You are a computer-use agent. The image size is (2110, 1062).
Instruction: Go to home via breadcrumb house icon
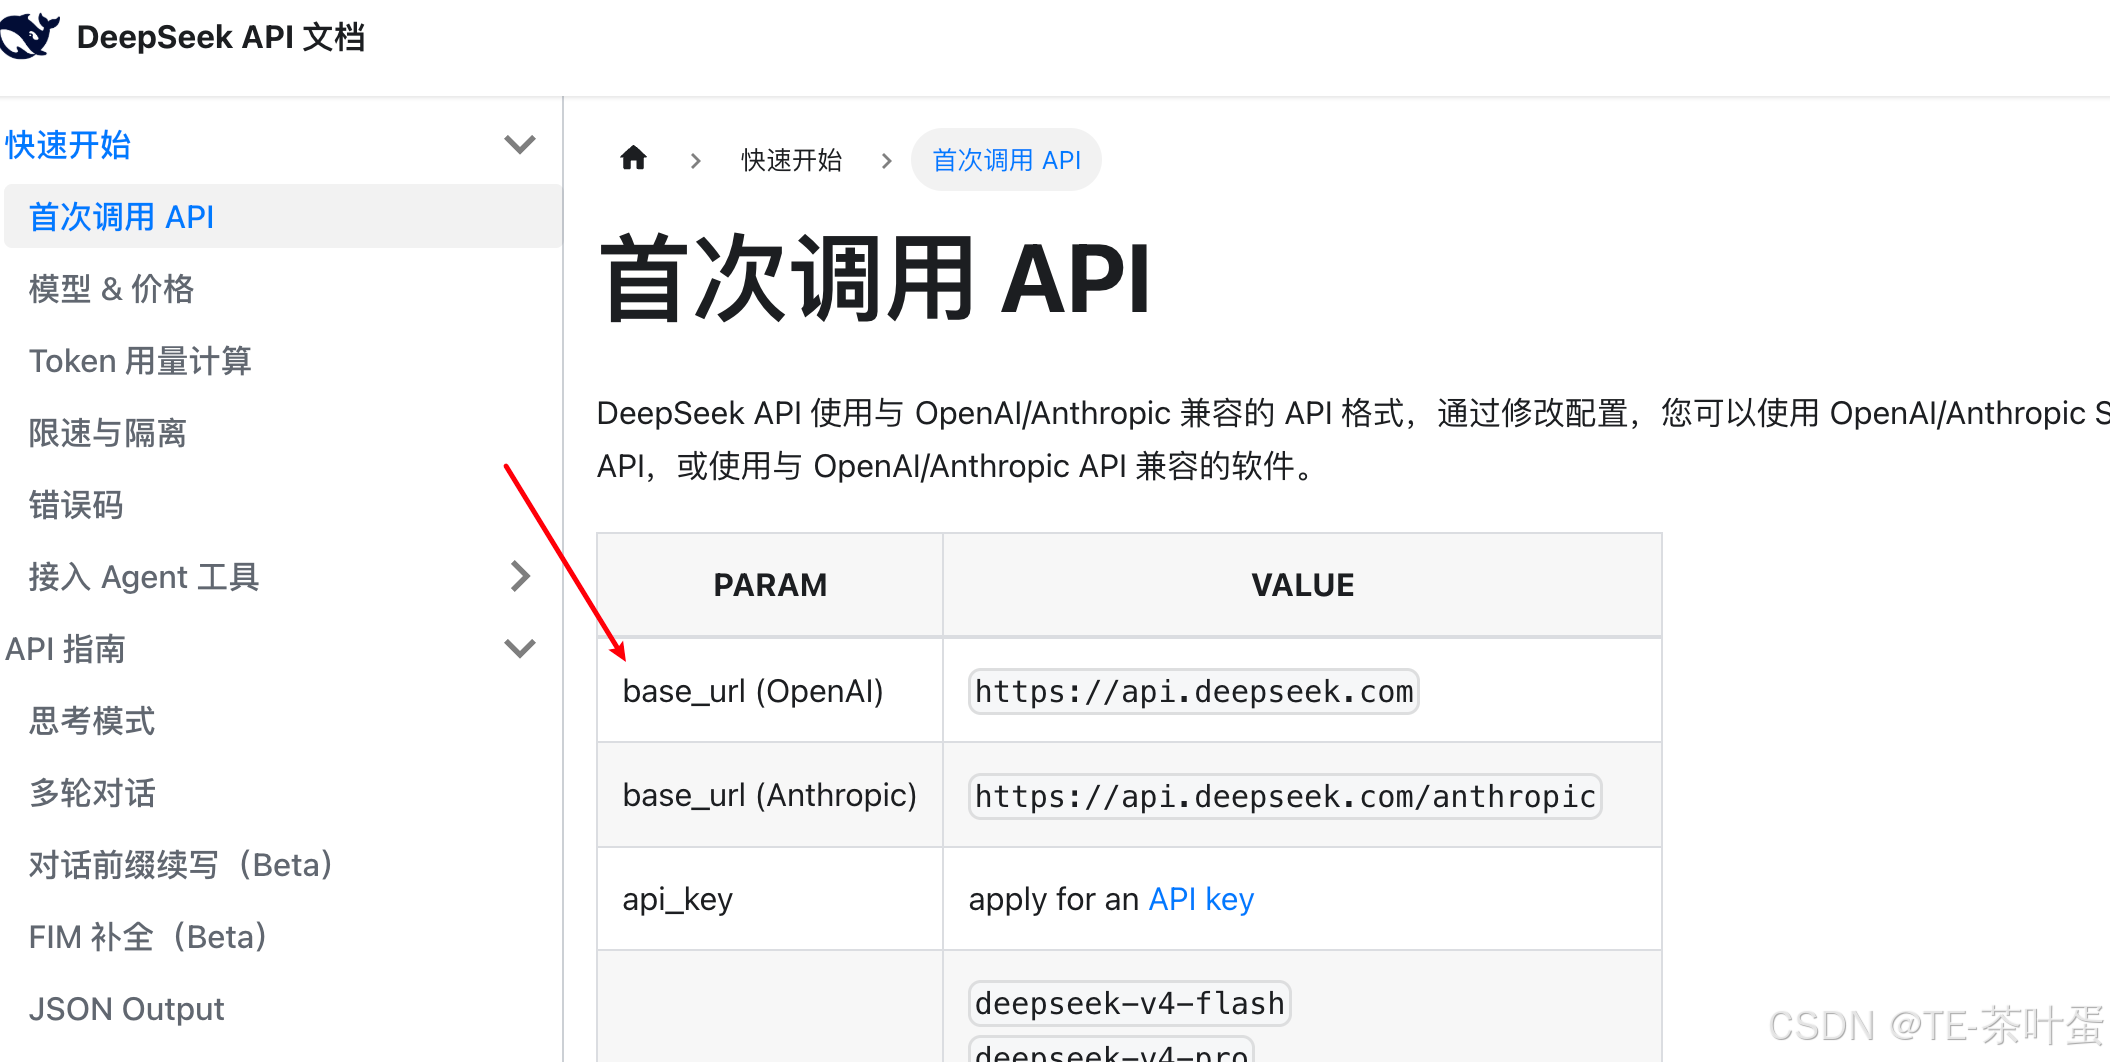pyautogui.click(x=634, y=158)
